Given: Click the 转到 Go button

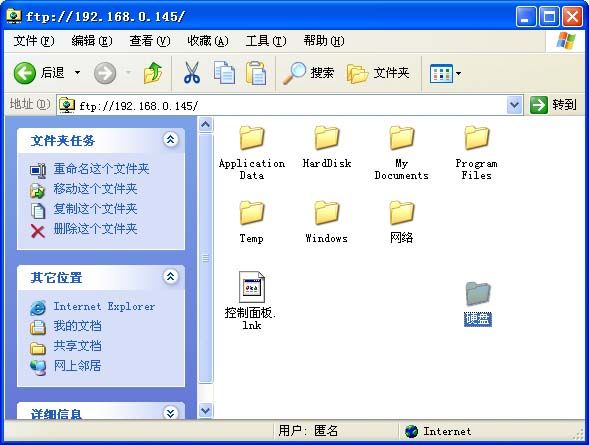Looking at the screenshot, I should (x=553, y=105).
